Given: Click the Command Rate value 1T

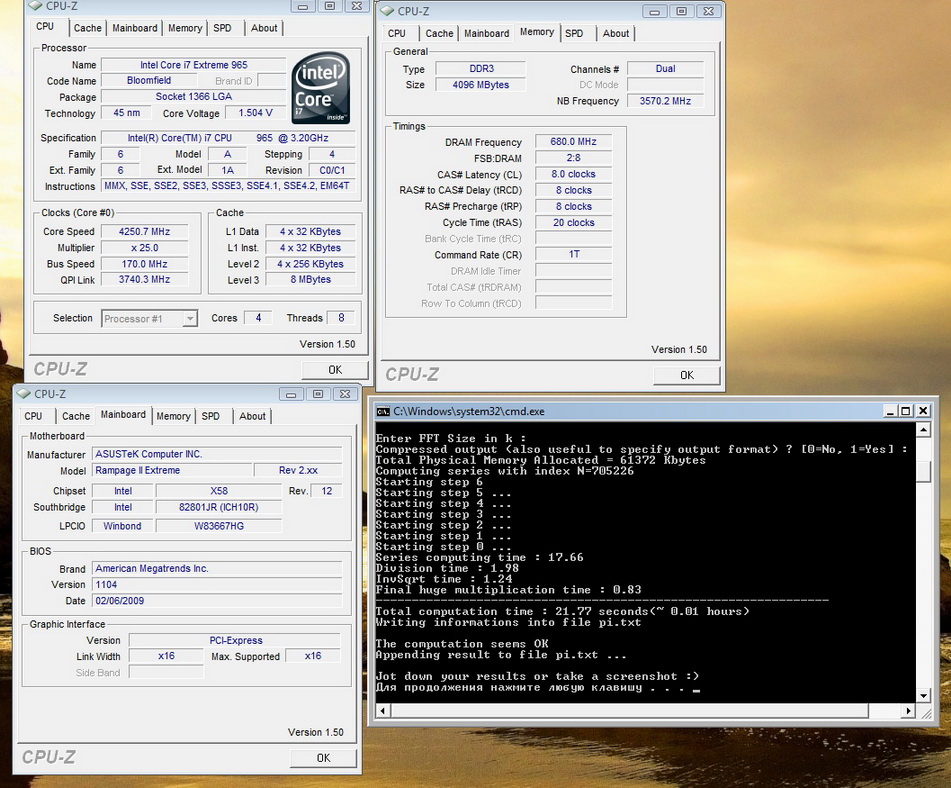Looking at the screenshot, I should tap(573, 254).
